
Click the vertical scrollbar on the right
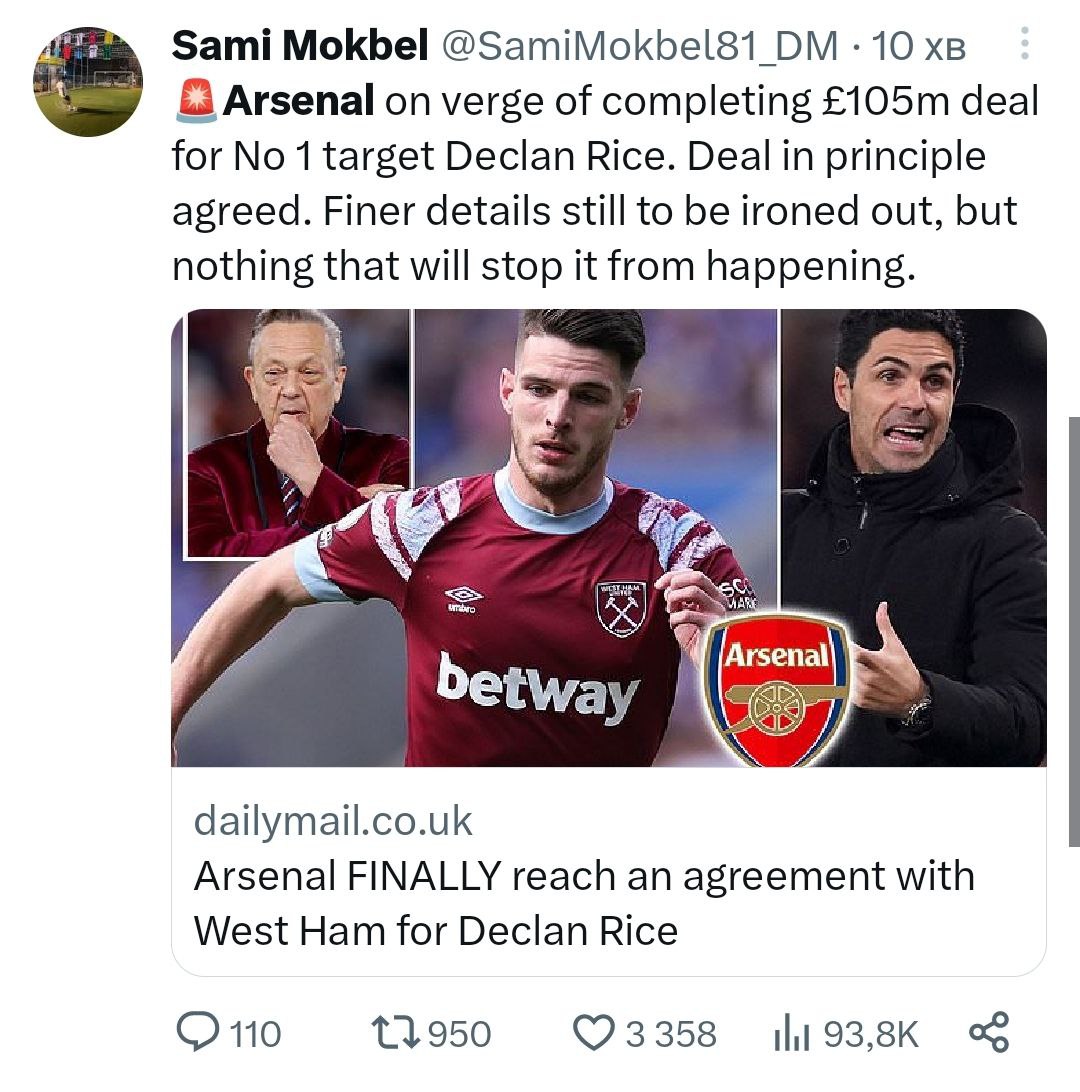coord(1074,630)
